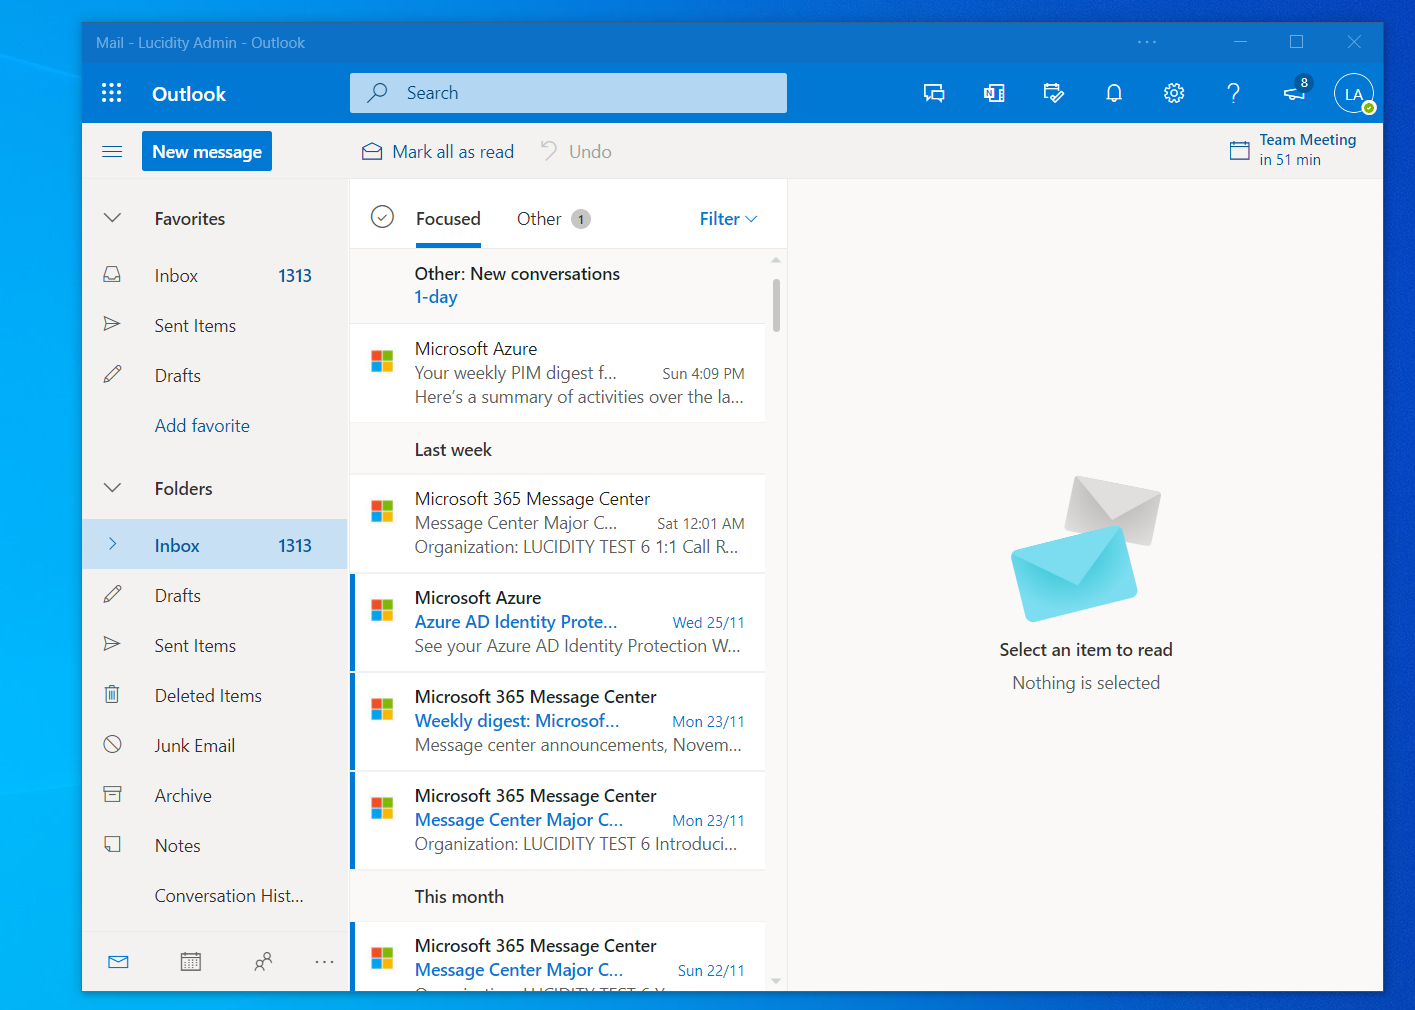Open the To Do tasks panel
The height and width of the screenshot is (1010, 1415).
tap(1054, 92)
